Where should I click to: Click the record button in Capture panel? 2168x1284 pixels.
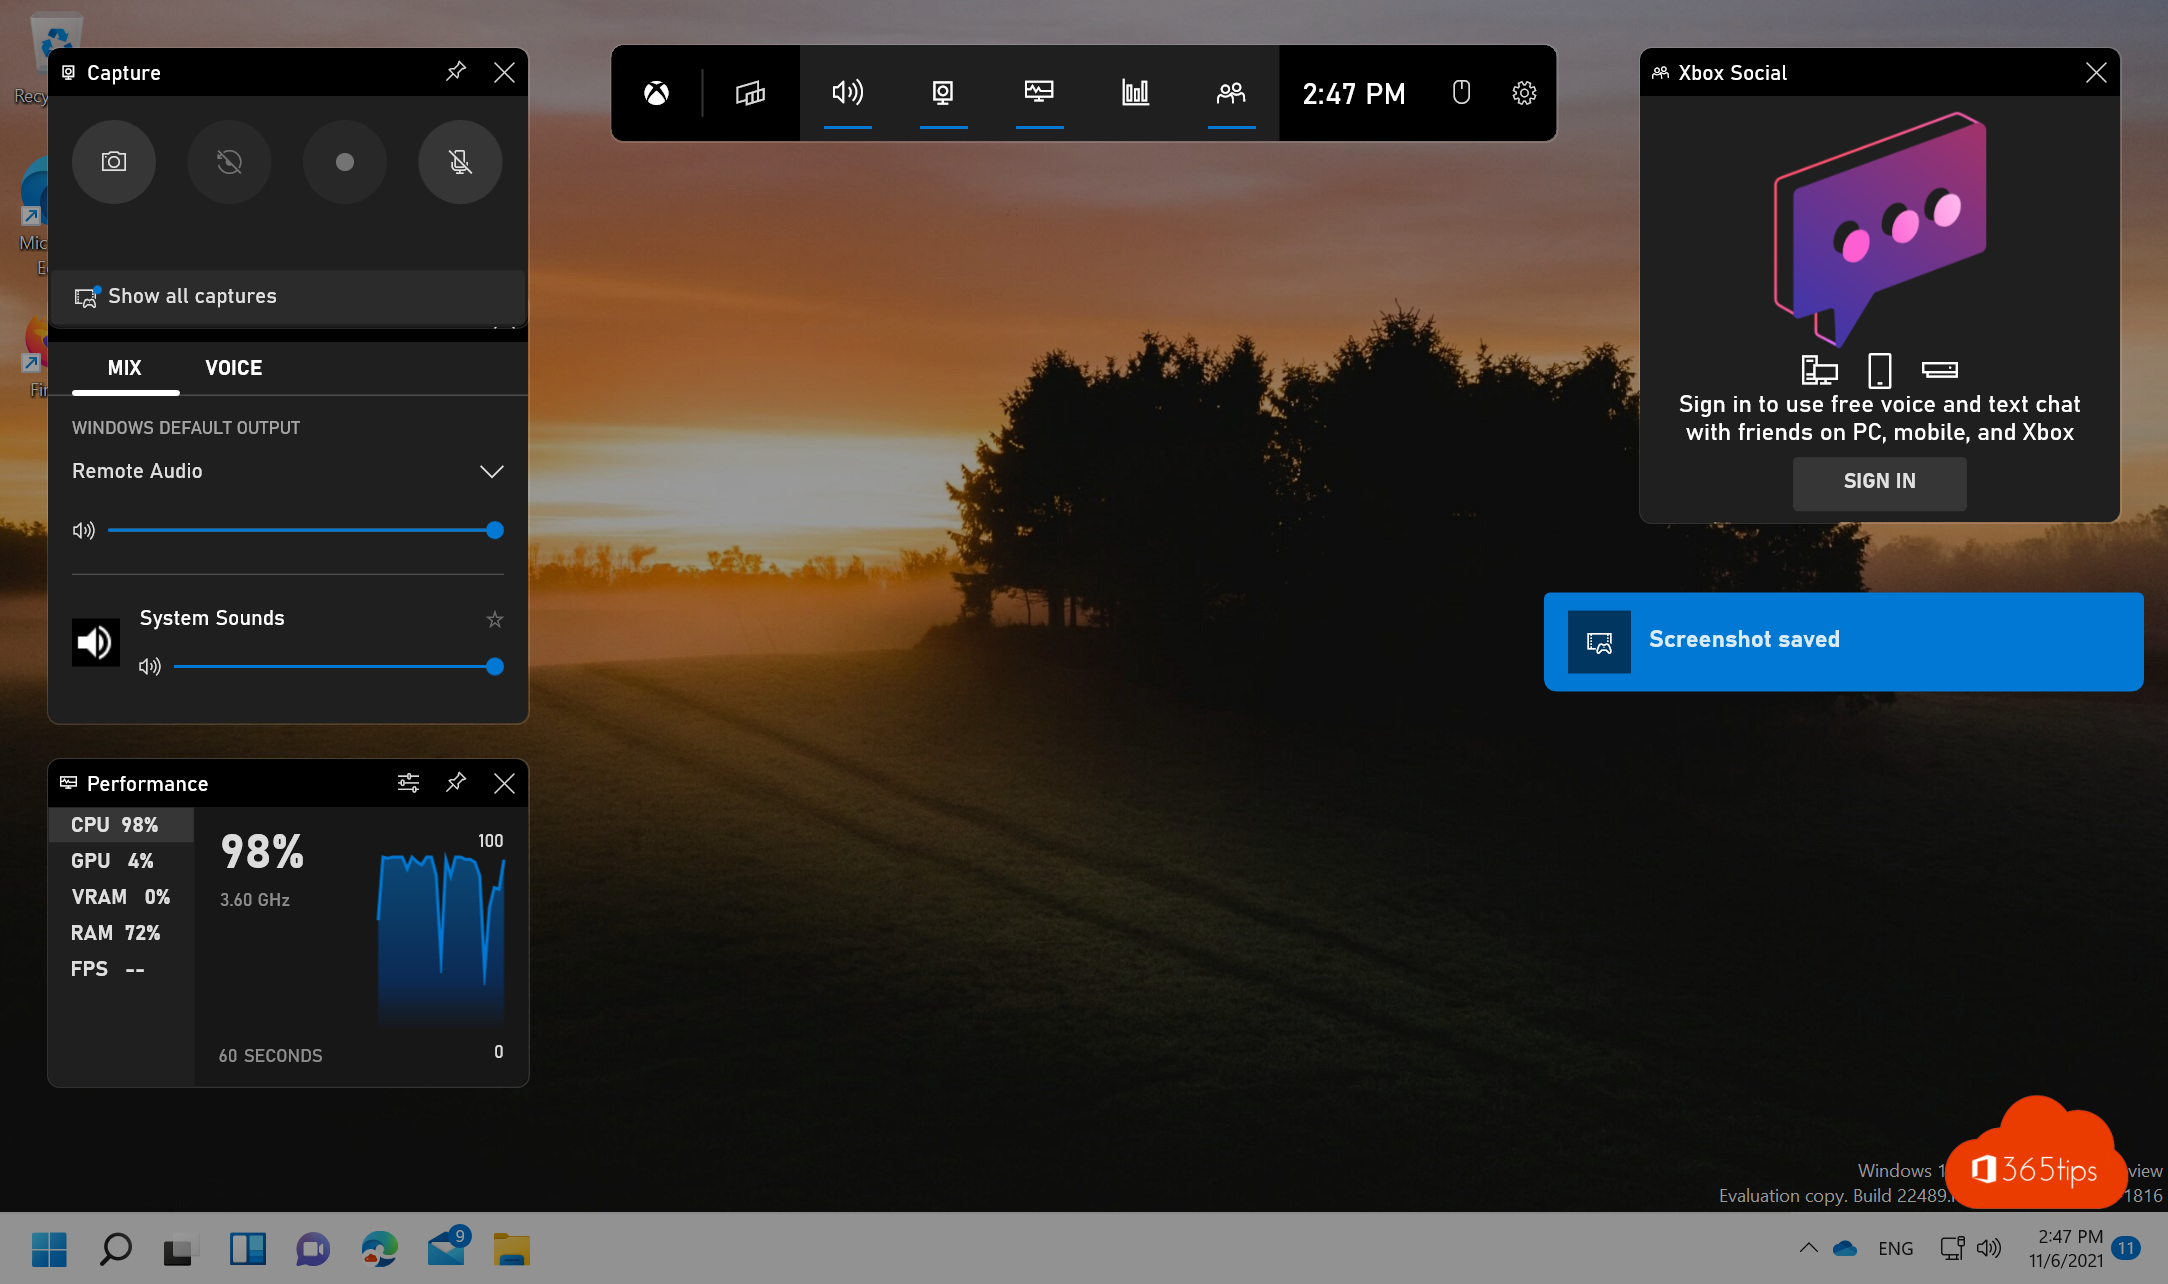344,162
